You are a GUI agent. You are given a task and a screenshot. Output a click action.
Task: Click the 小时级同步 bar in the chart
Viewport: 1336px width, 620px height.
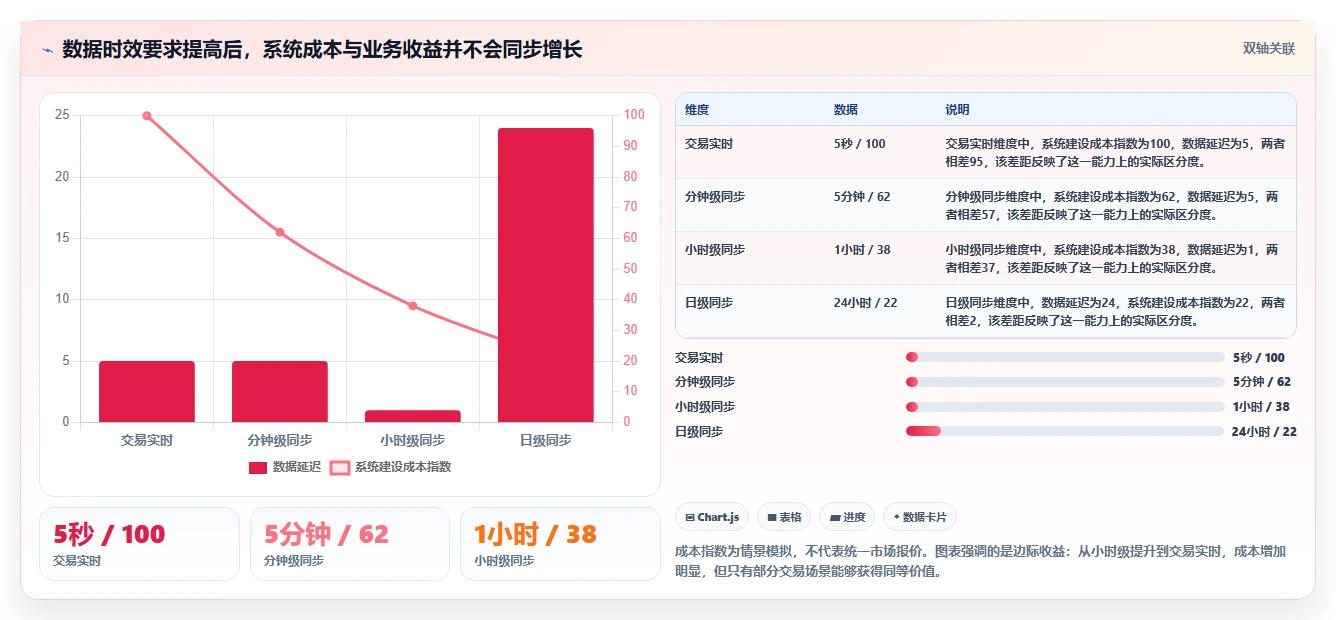coord(413,416)
